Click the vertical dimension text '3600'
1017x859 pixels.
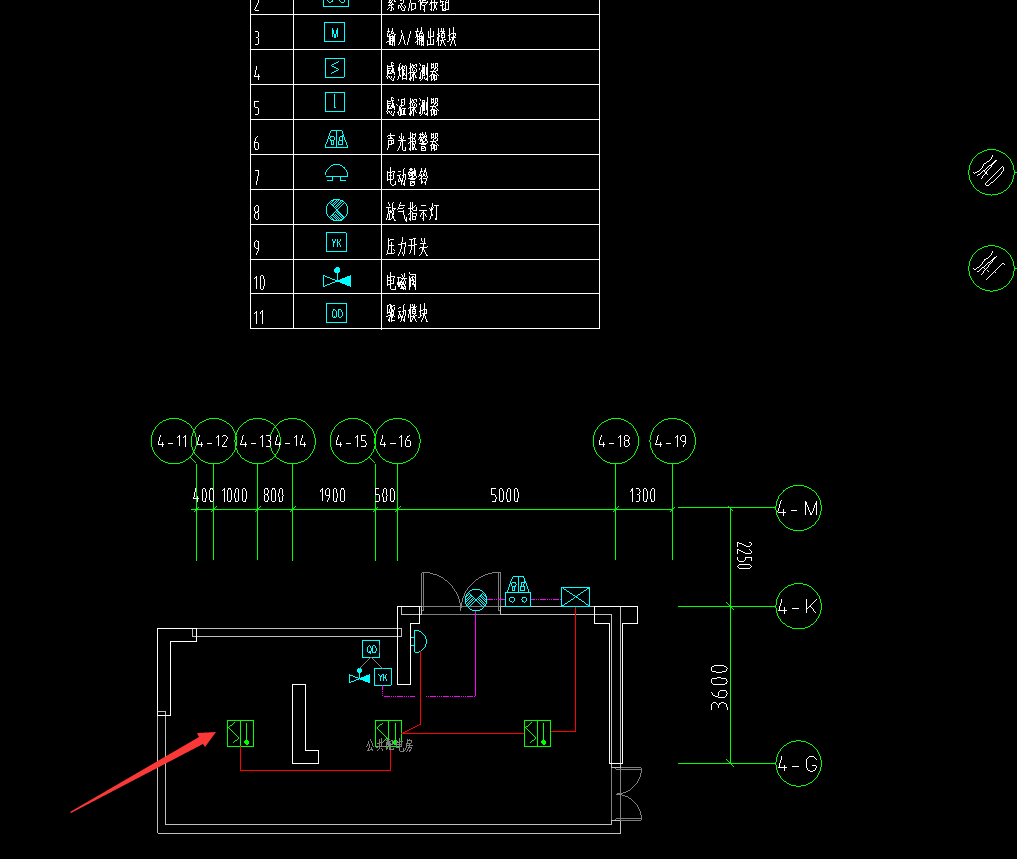coord(719,687)
